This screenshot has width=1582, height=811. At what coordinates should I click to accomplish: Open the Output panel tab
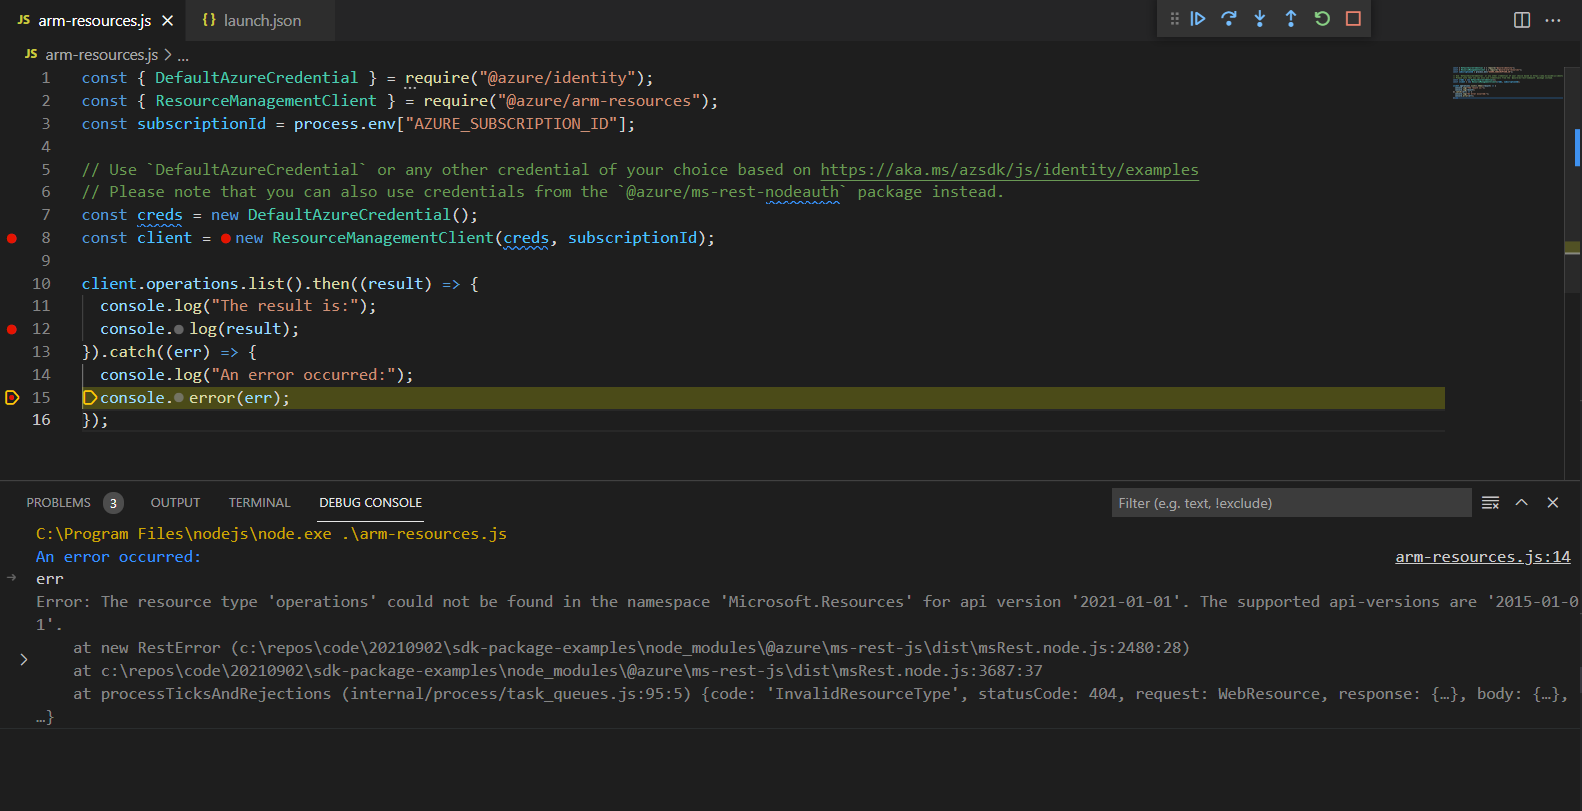pos(175,503)
